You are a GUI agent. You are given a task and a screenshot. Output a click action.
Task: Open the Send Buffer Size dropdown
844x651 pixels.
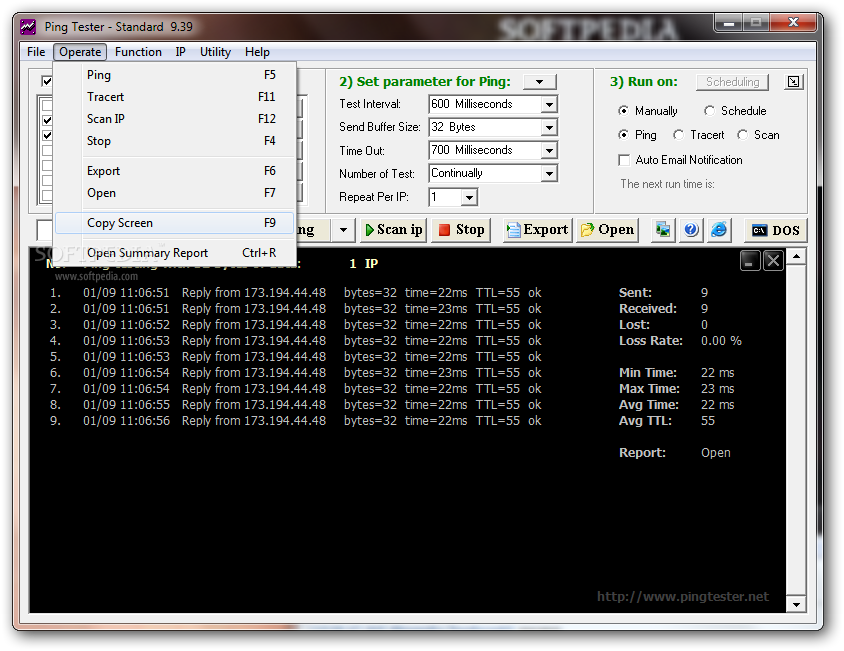549,127
